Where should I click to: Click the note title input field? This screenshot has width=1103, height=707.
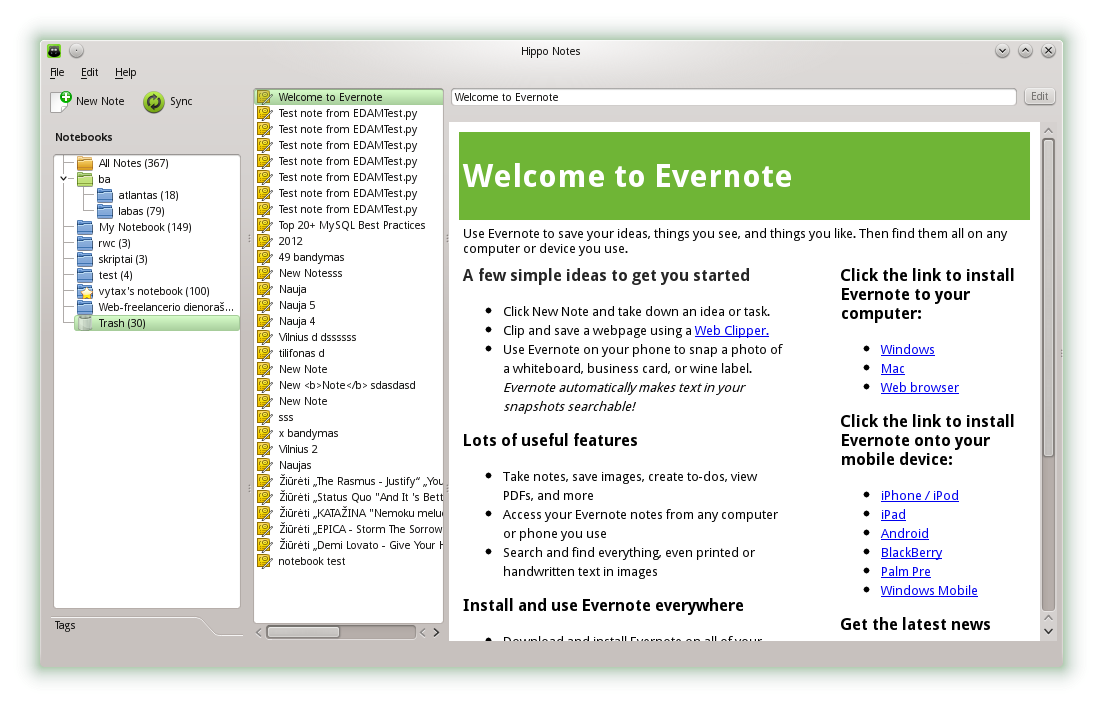[x=734, y=97]
